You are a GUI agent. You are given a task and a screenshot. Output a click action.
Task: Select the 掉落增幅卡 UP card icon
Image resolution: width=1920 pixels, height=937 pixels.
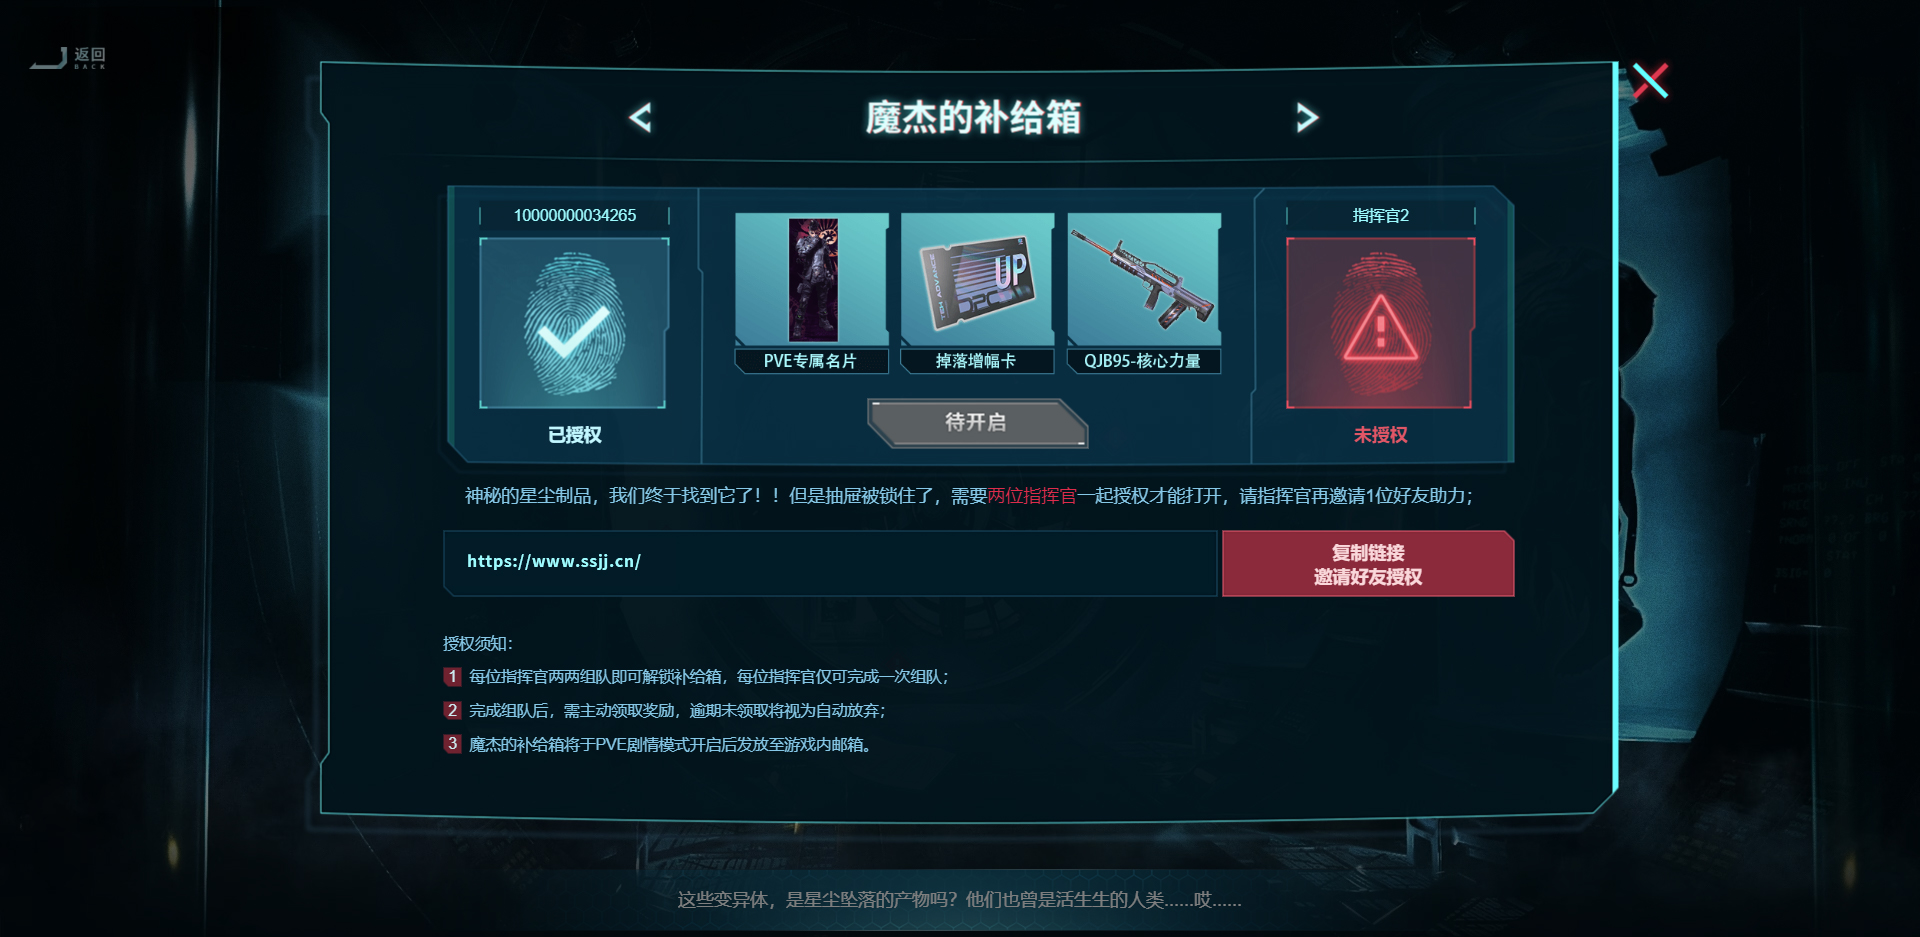point(978,280)
